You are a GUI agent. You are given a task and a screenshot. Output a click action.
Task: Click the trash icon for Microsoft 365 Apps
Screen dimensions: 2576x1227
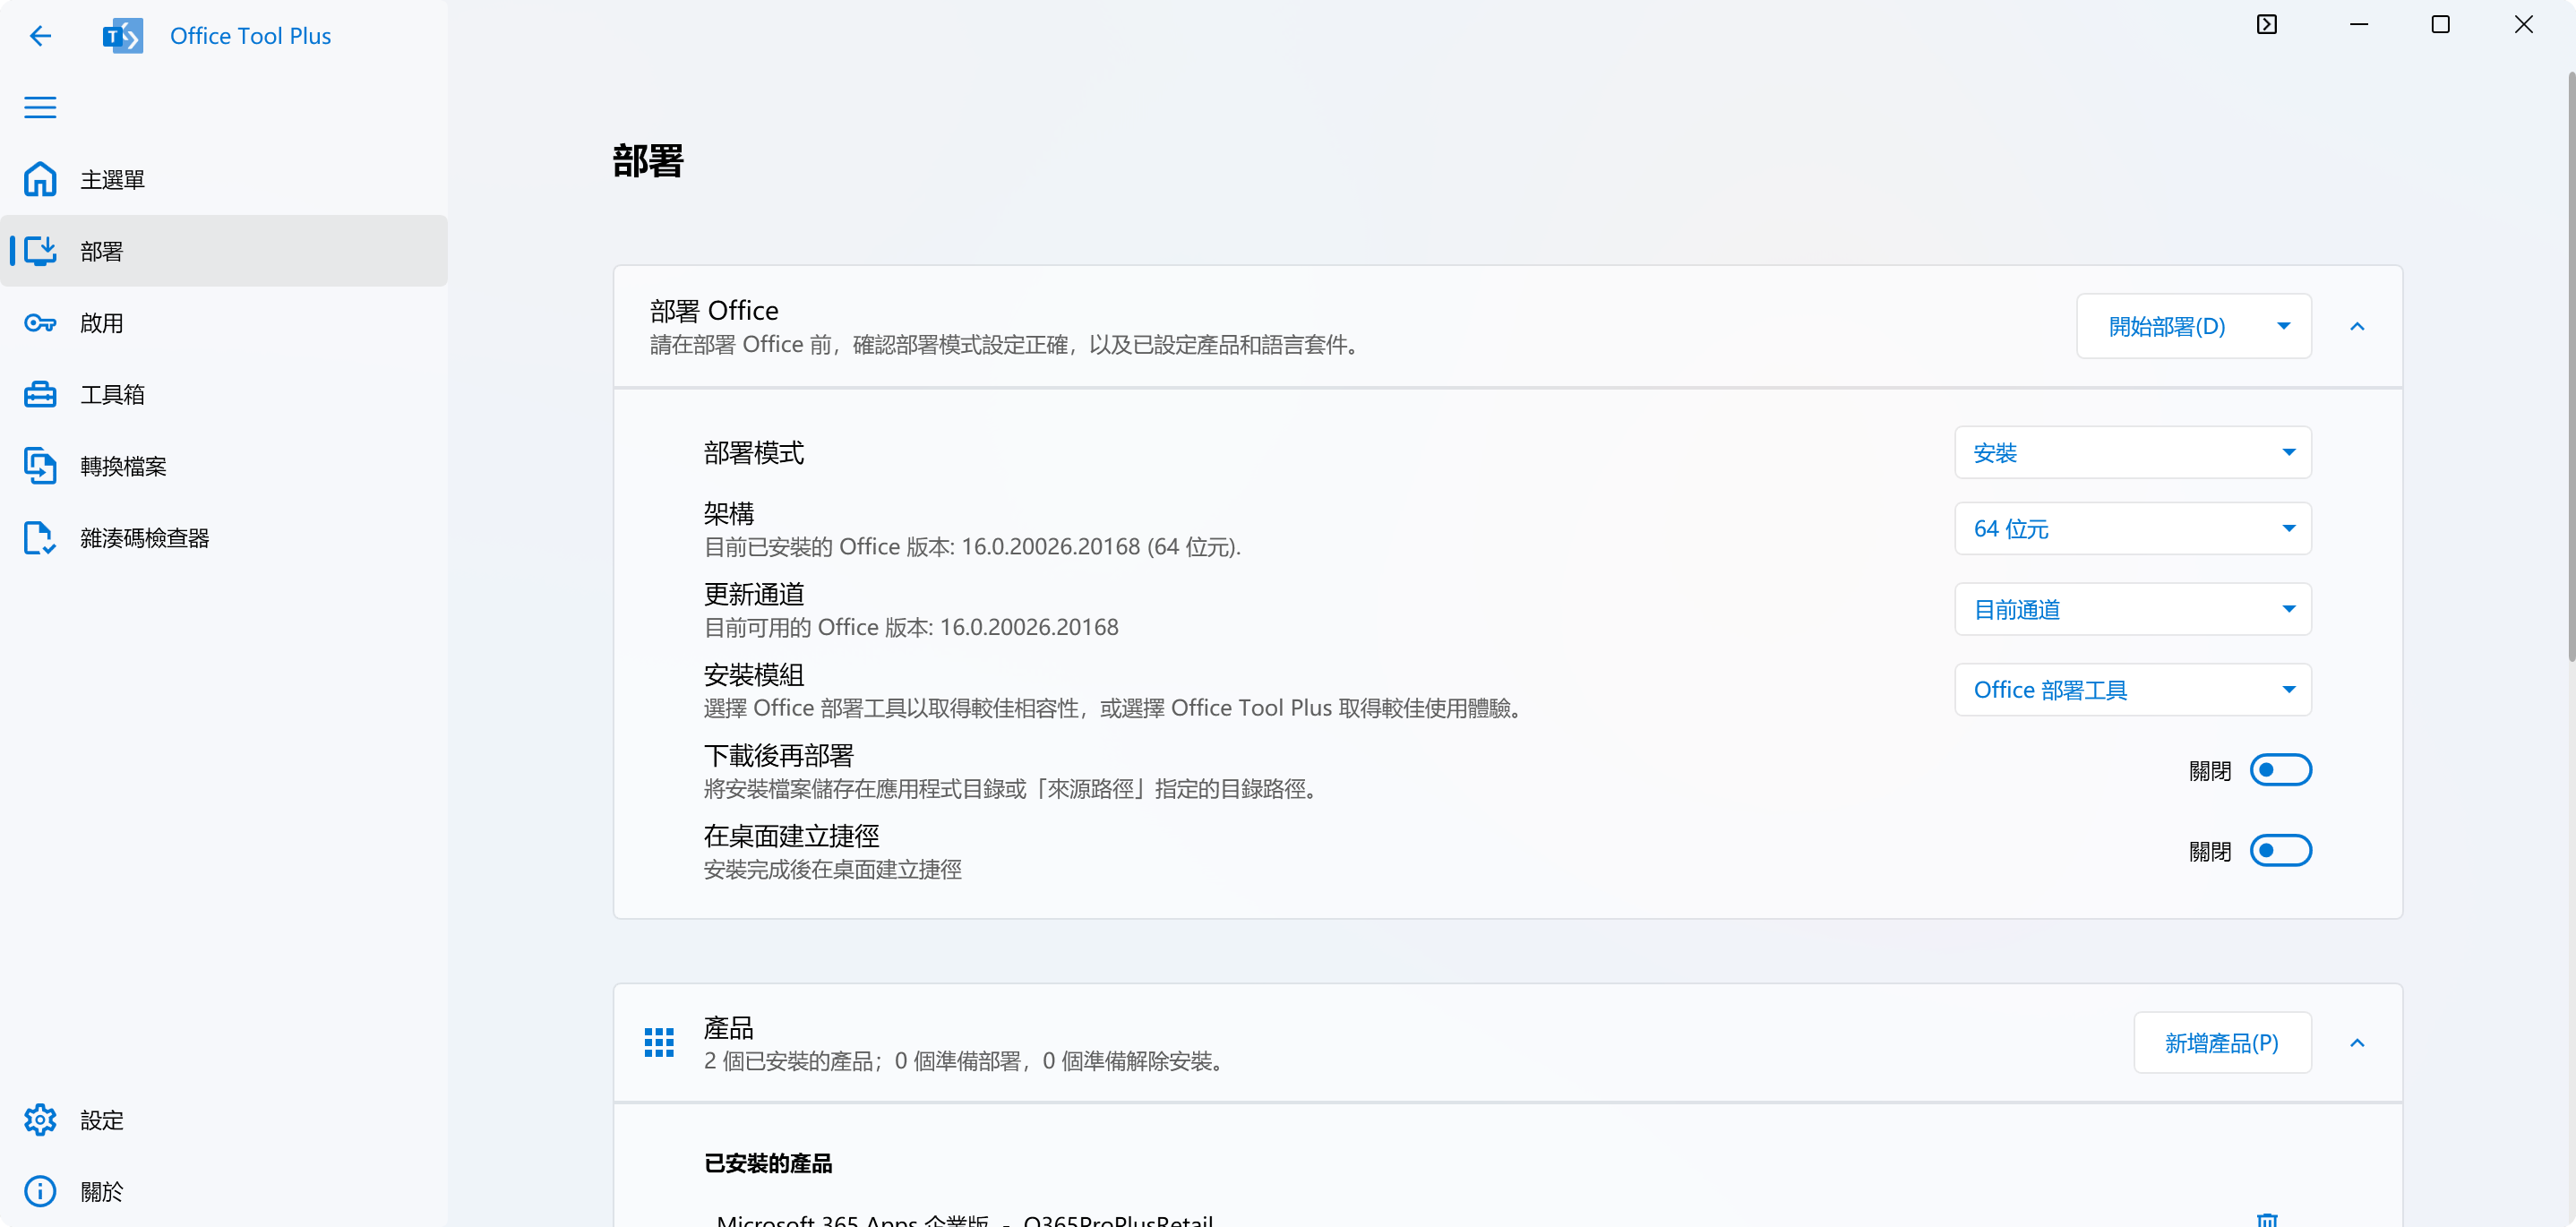[x=2267, y=1218]
